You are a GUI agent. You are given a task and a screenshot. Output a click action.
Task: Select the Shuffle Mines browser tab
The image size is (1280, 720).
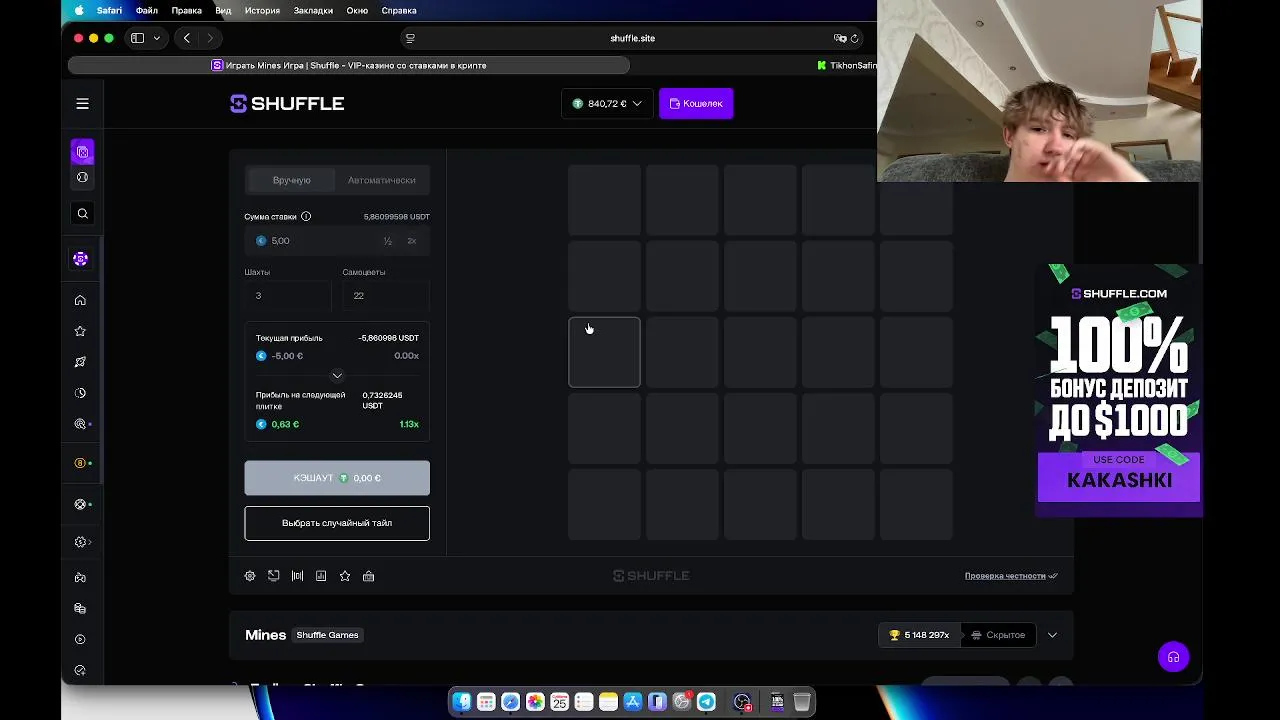coord(349,65)
